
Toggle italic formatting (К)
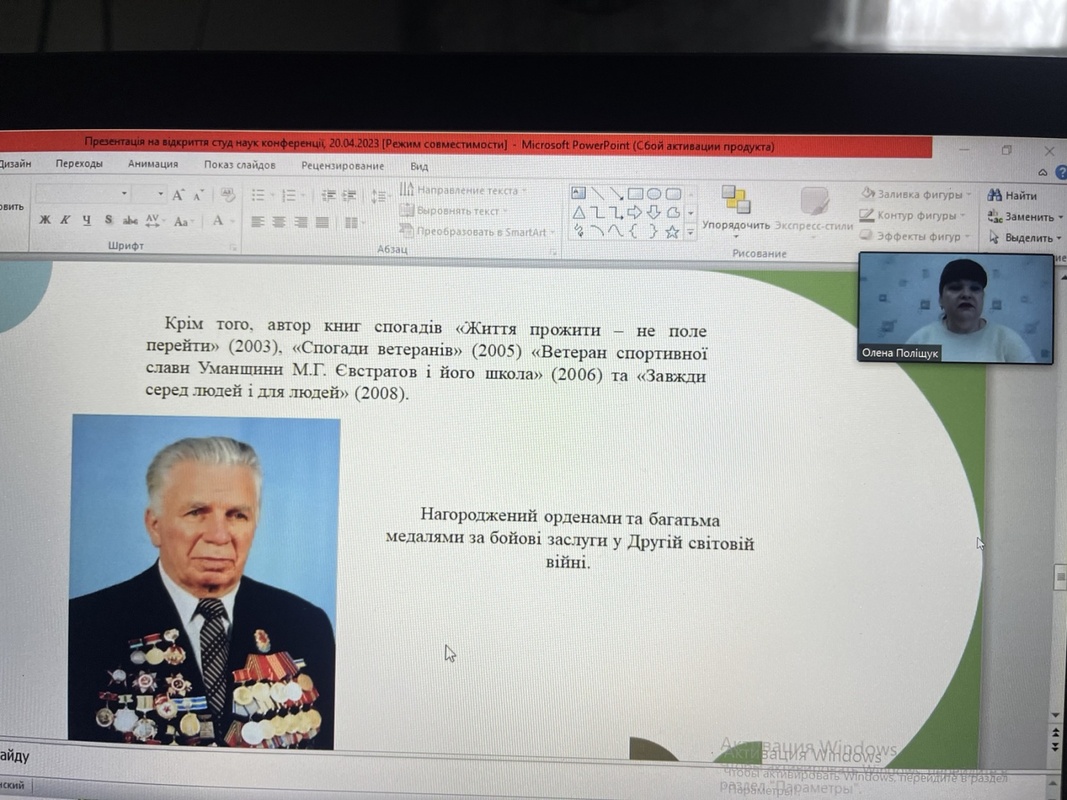tap(65, 220)
